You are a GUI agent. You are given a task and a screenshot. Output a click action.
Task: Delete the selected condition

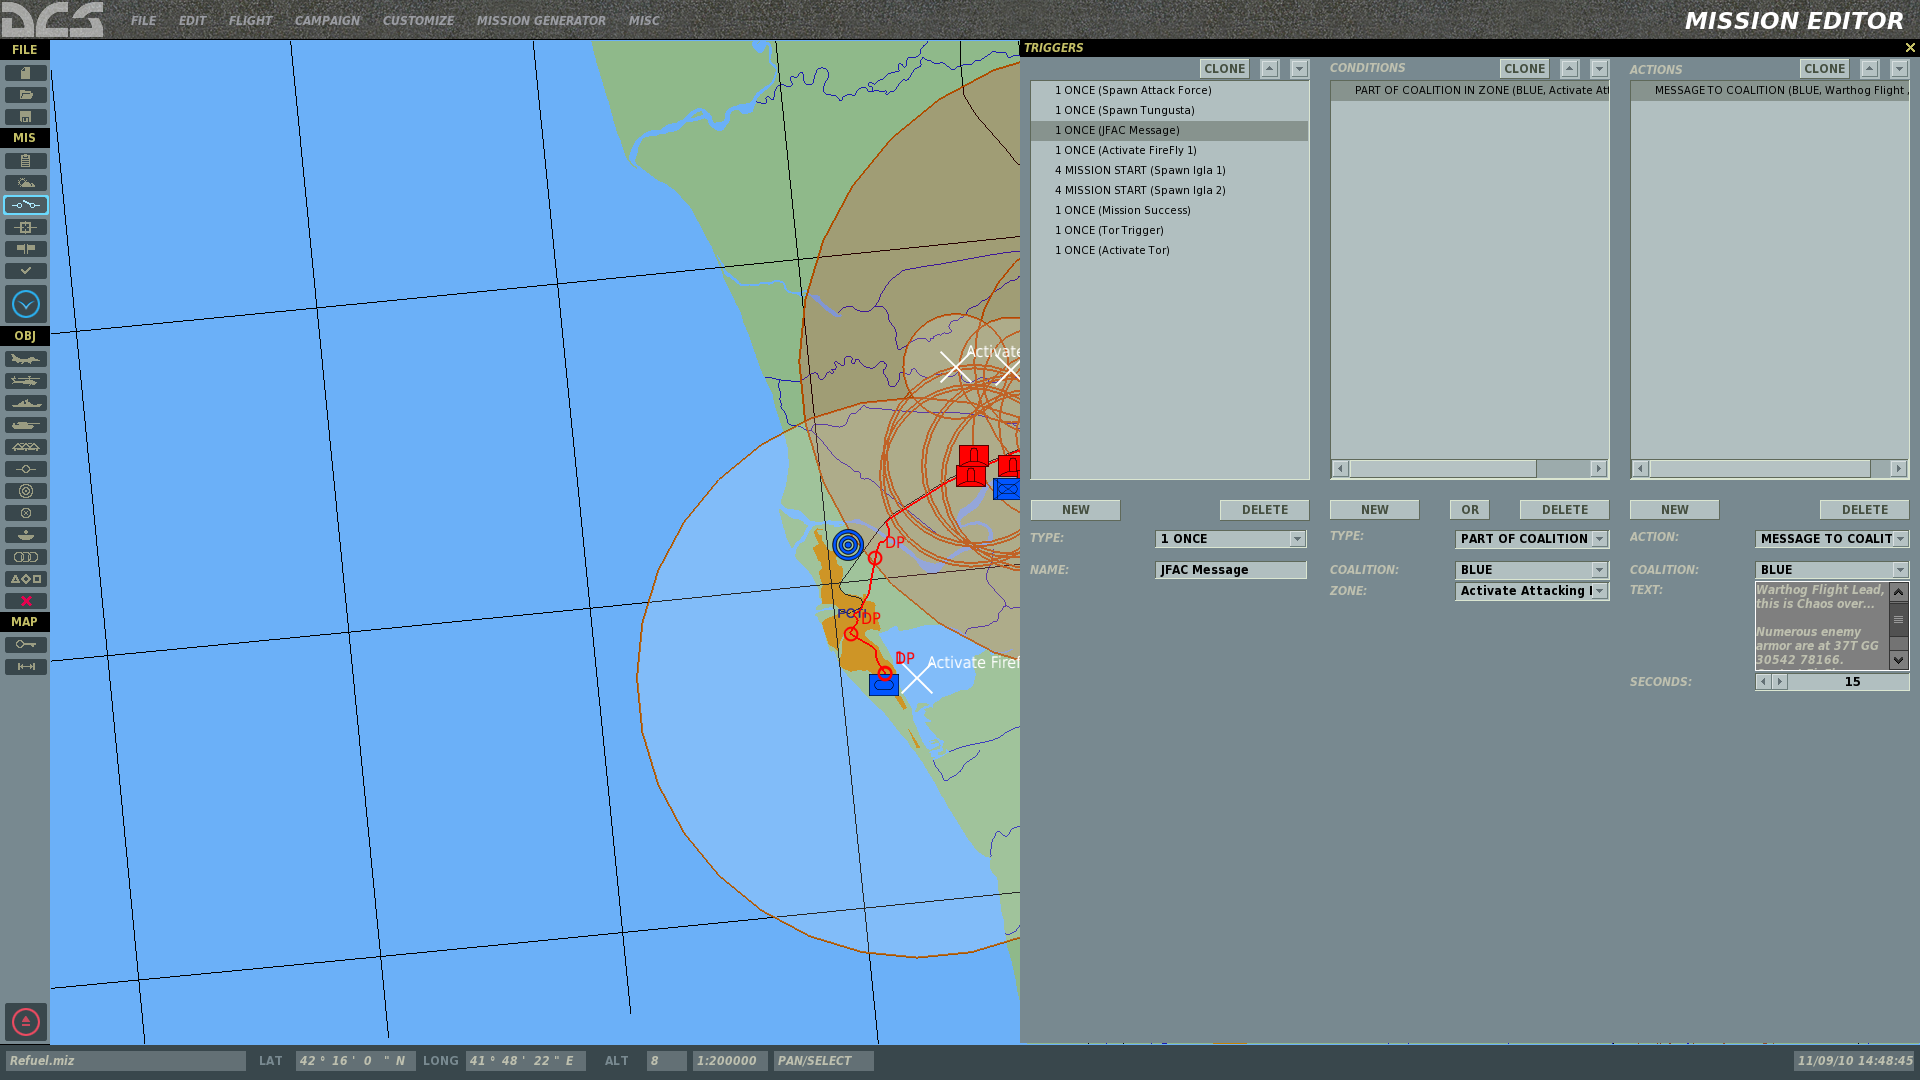point(1564,510)
